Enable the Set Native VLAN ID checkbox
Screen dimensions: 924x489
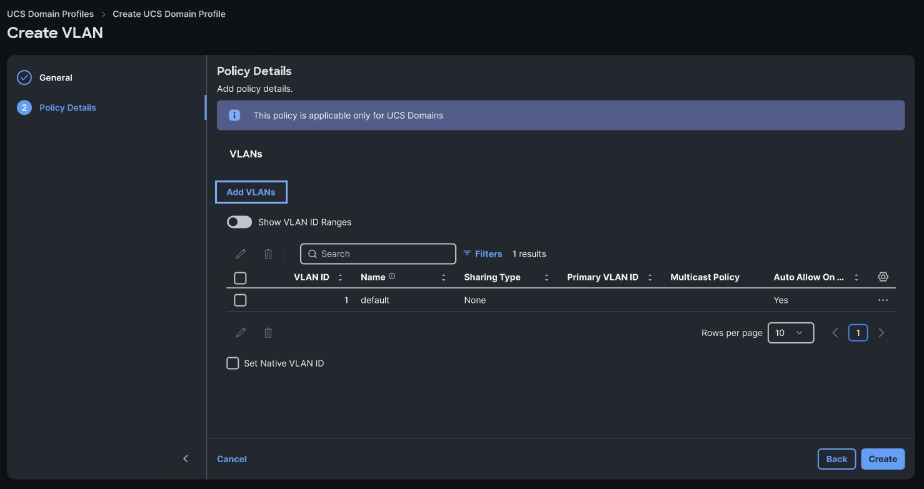[x=233, y=363]
